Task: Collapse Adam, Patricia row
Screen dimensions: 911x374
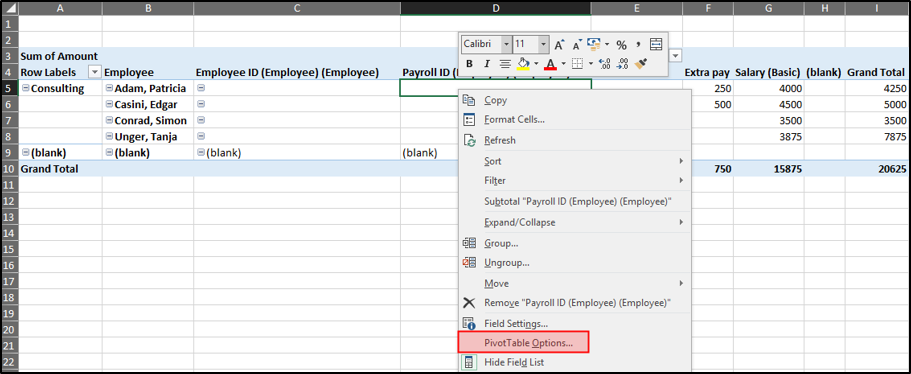Action: pyautogui.click(x=109, y=88)
